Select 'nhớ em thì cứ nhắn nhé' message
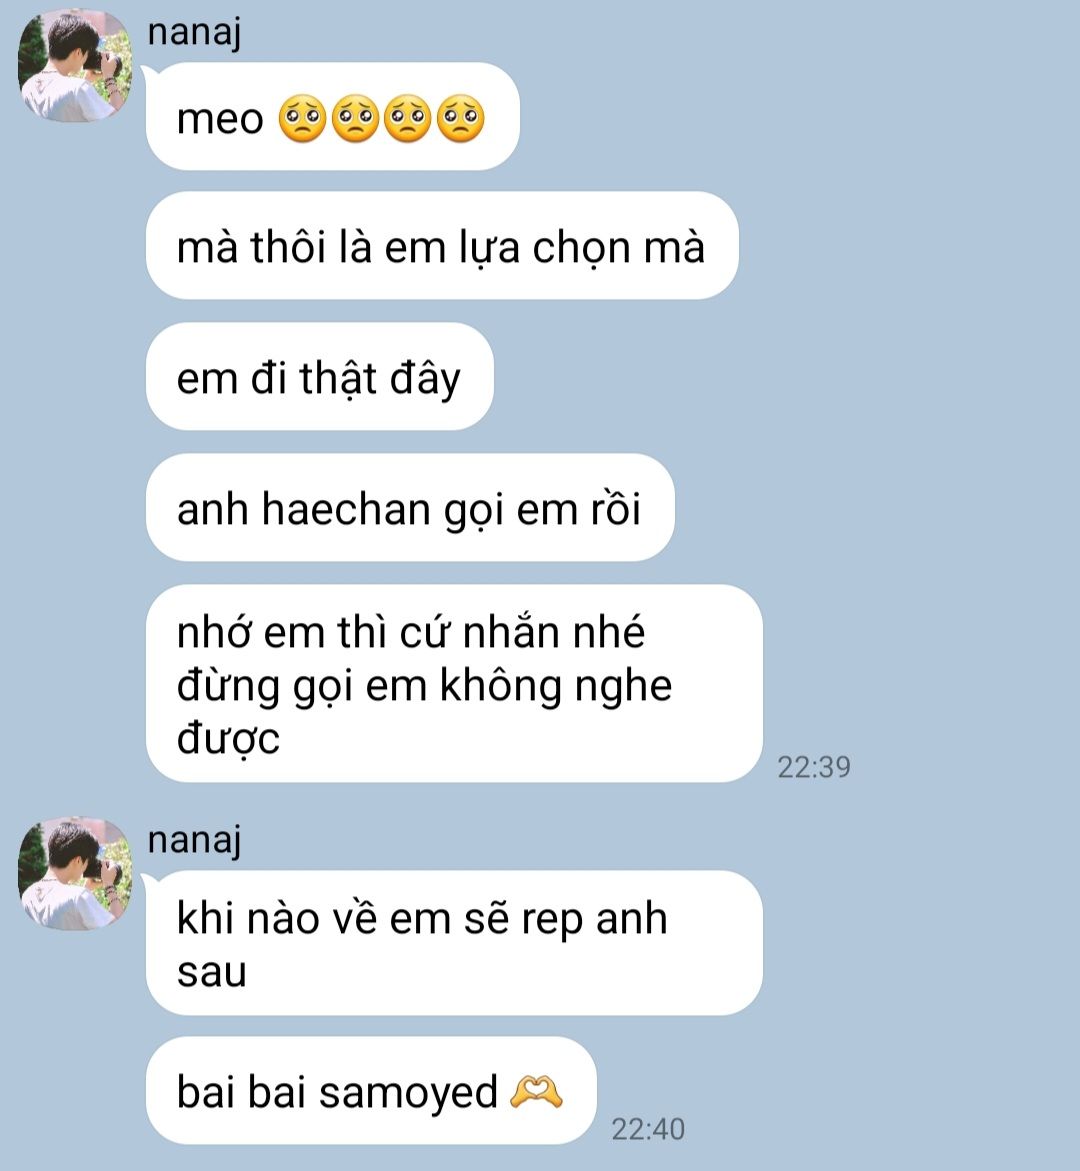This screenshot has width=1080, height=1171. point(454,683)
